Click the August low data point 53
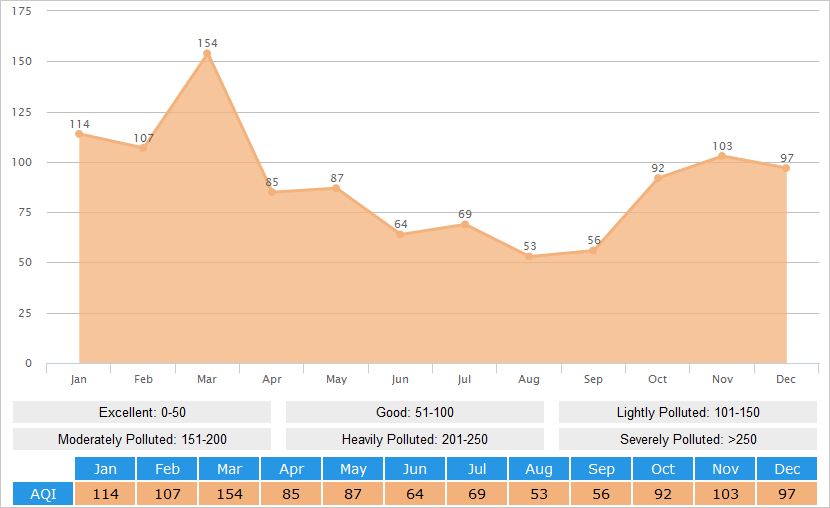This screenshot has height=508, width=830. pos(529,257)
